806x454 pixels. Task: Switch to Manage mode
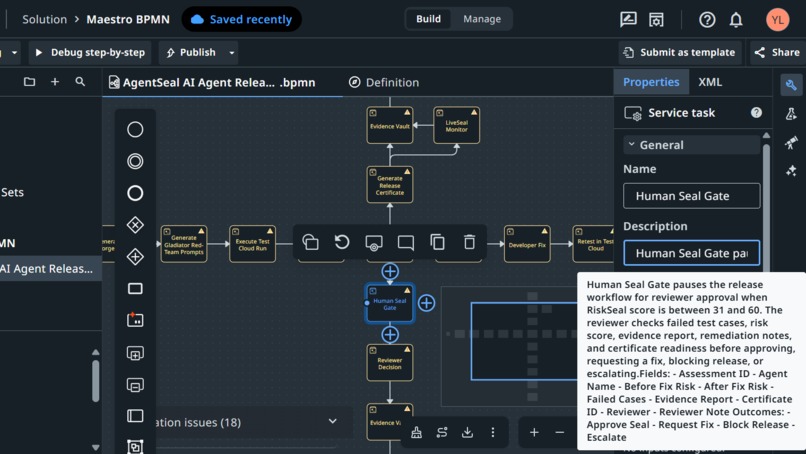click(482, 19)
